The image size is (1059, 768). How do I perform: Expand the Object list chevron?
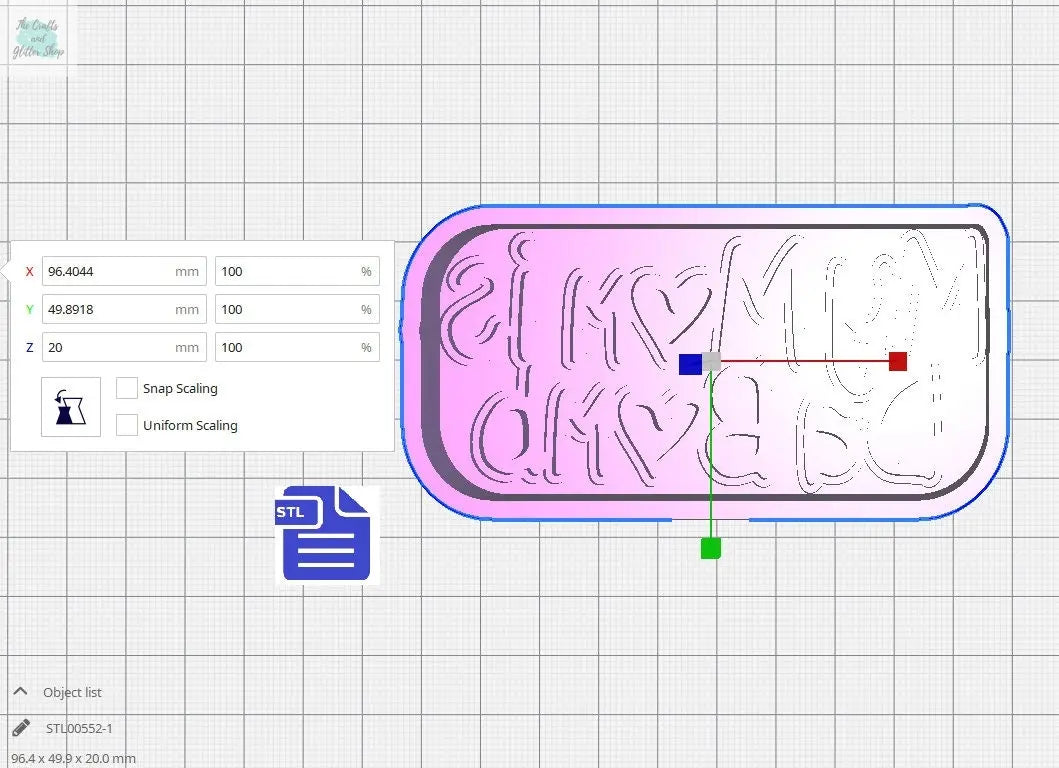[20, 692]
